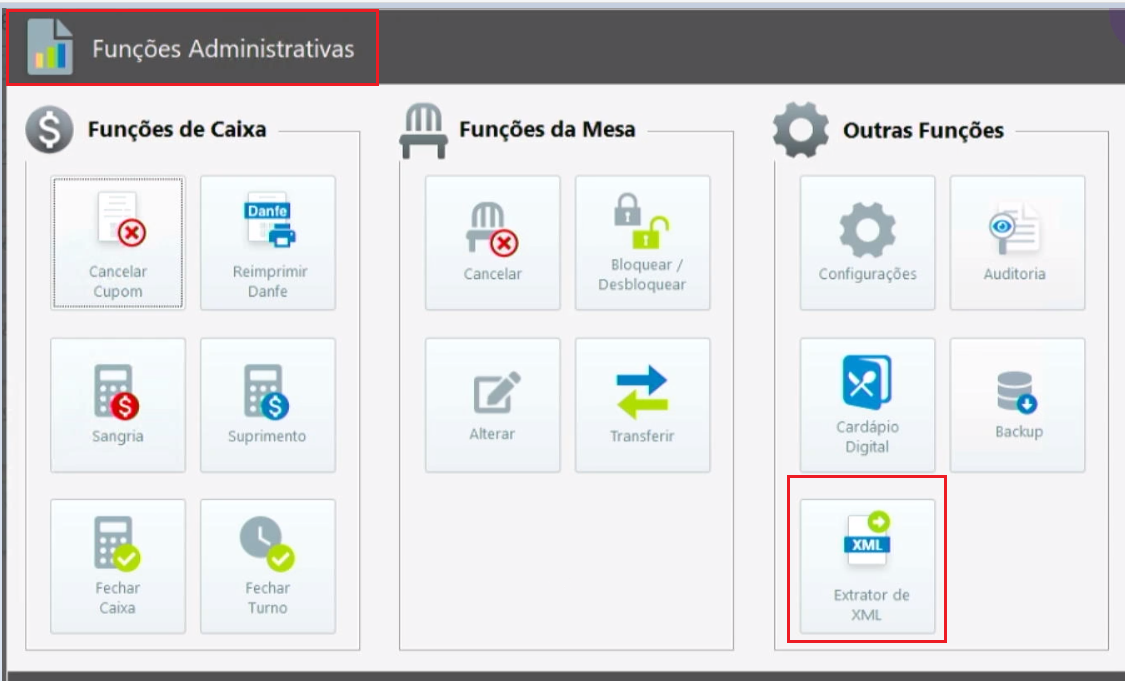Click the Funções Administrativas title text
1125x681 pixels.
pyautogui.click(x=223, y=49)
